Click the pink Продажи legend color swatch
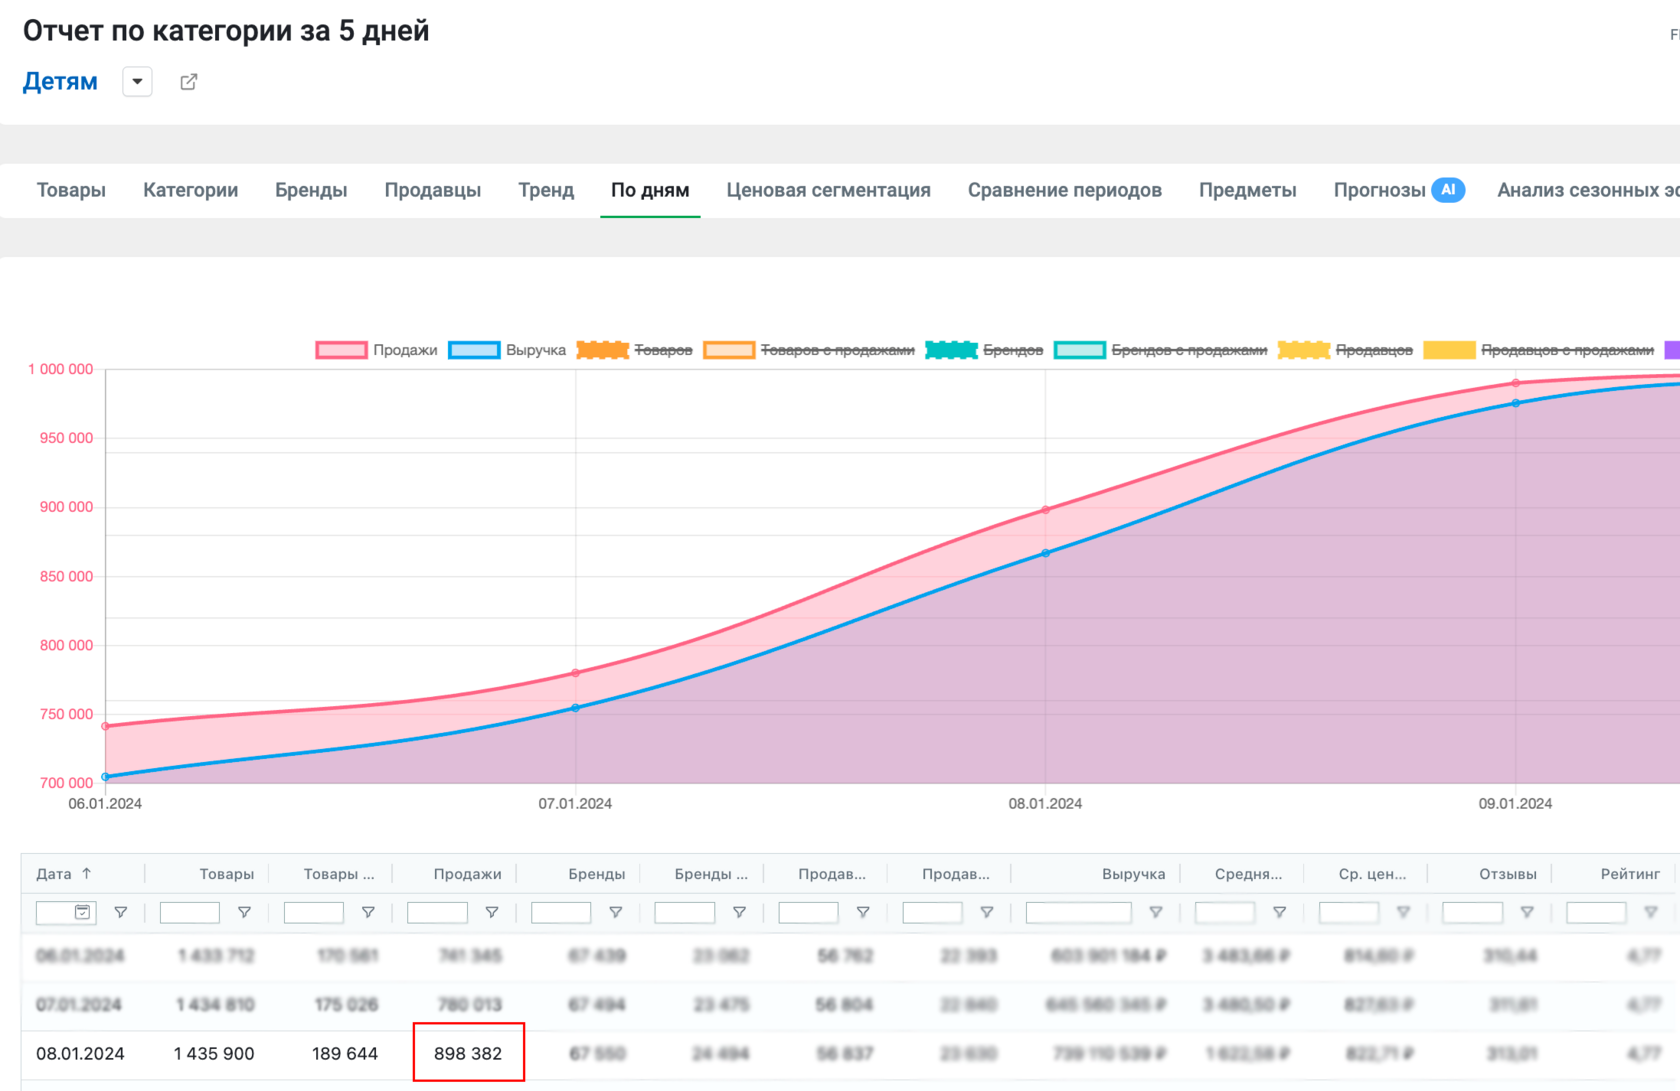Image resolution: width=1680 pixels, height=1091 pixels. tap(341, 350)
